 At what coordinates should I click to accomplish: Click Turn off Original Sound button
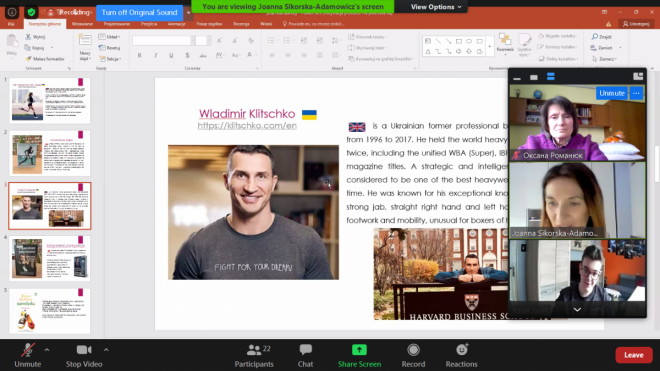139,13
